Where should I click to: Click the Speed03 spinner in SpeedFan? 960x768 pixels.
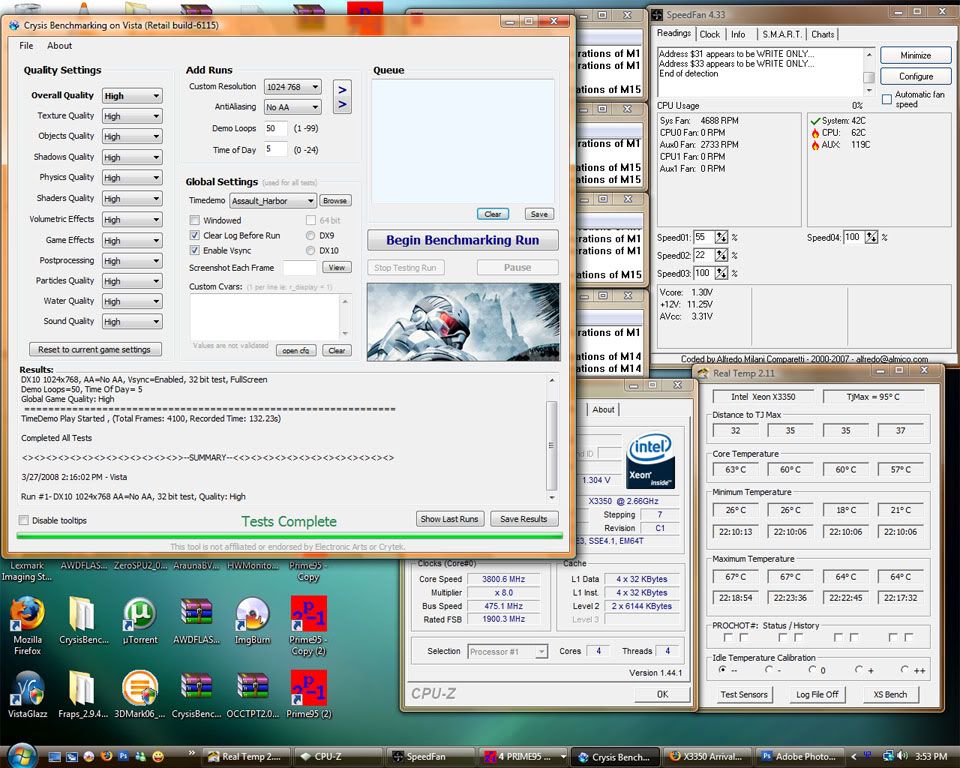click(721, 273)
